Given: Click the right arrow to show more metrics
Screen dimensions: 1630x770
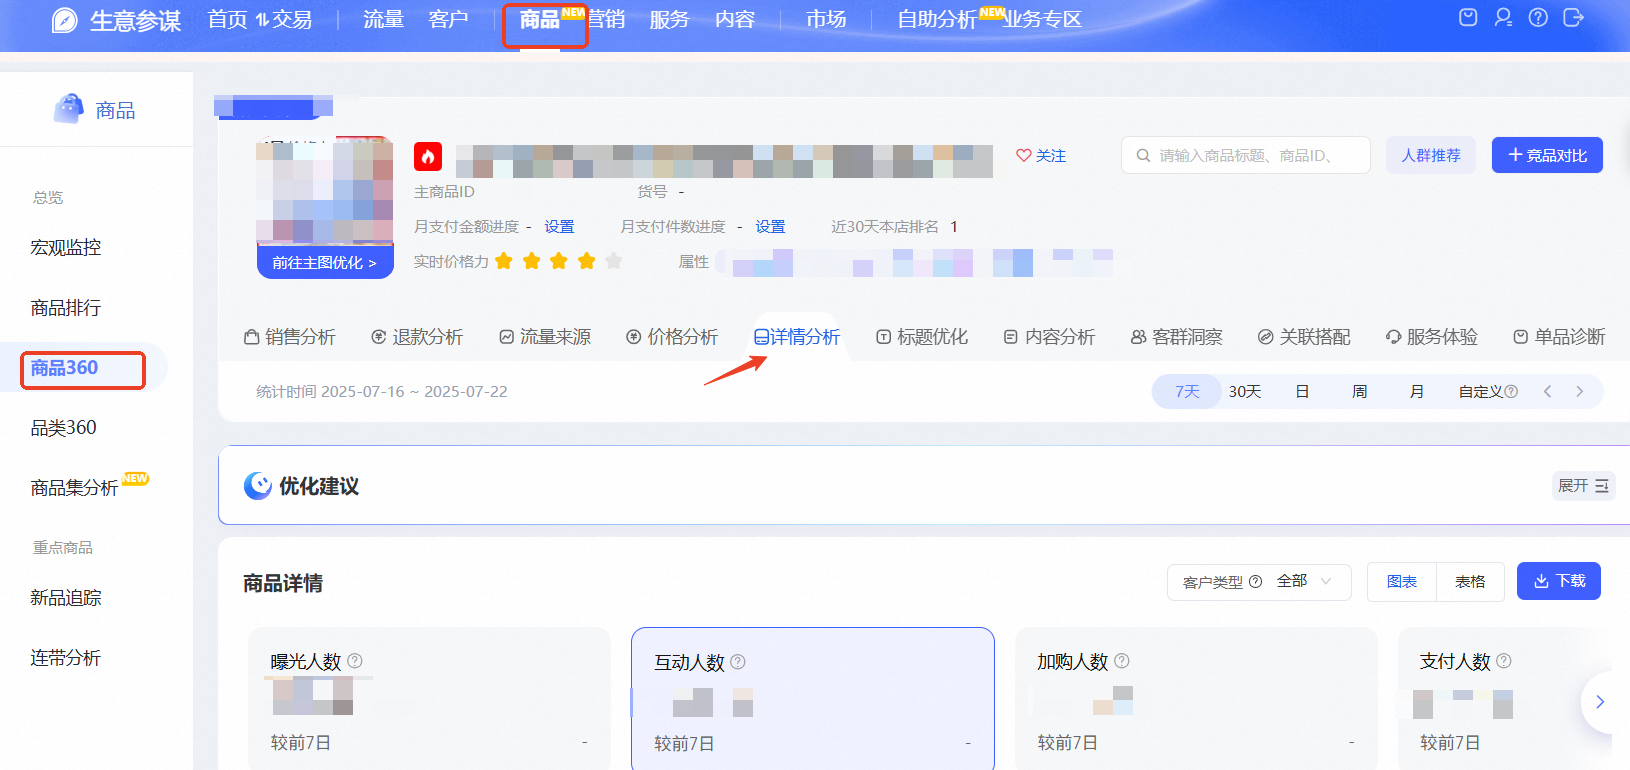Looking at the screenshot, I should click(x=1600, y=702).
